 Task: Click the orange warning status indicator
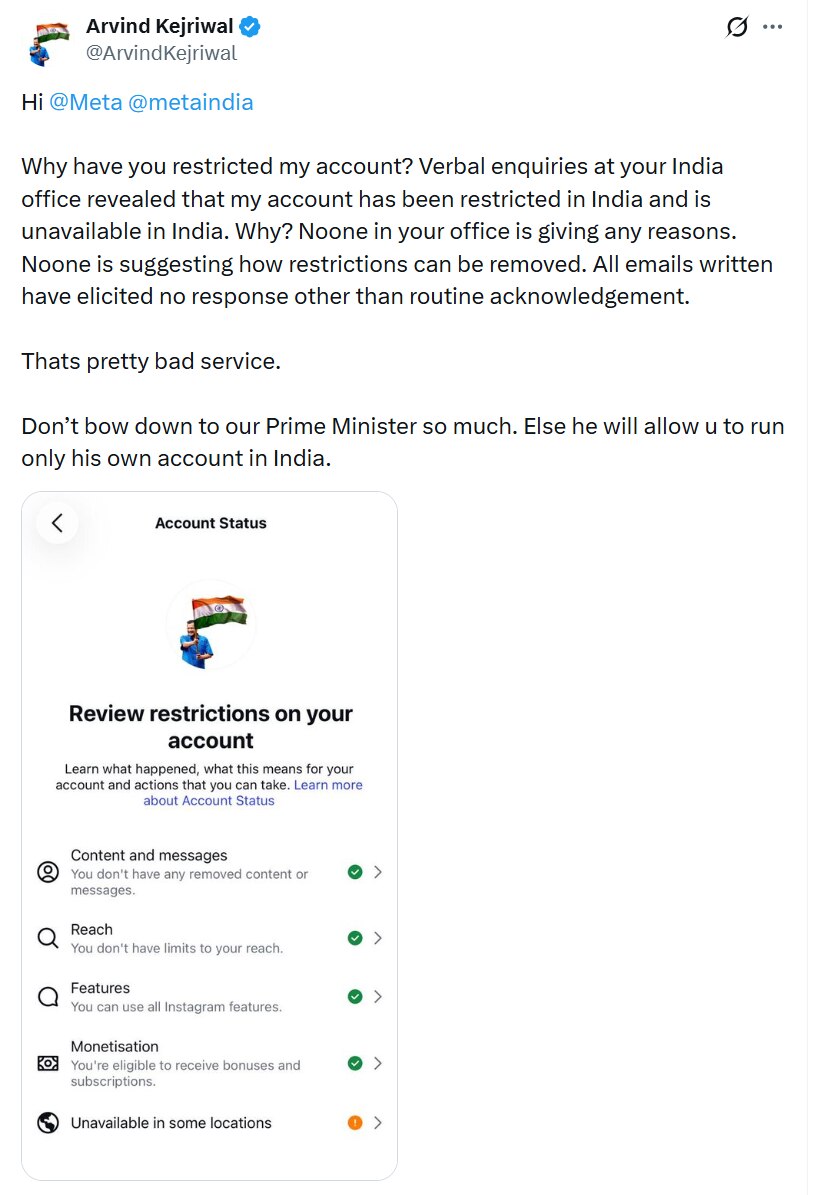tap(355, 1123)
